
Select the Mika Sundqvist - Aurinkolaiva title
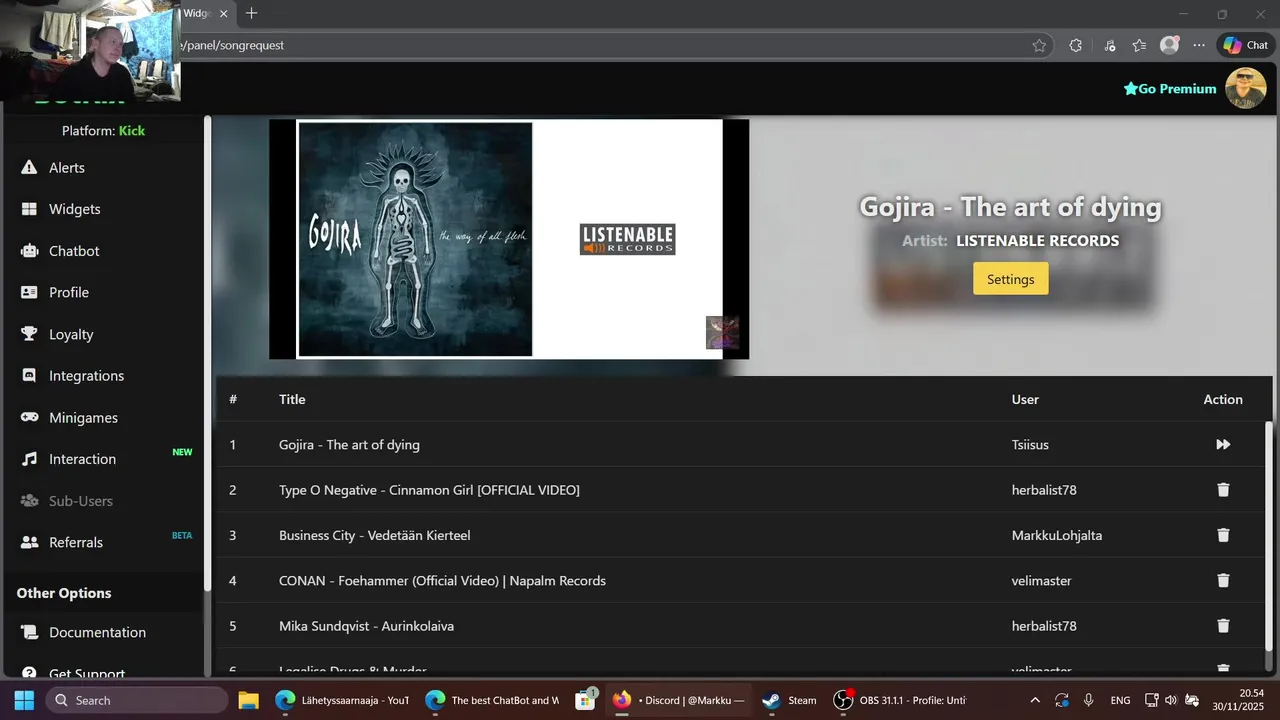[366, 626]
